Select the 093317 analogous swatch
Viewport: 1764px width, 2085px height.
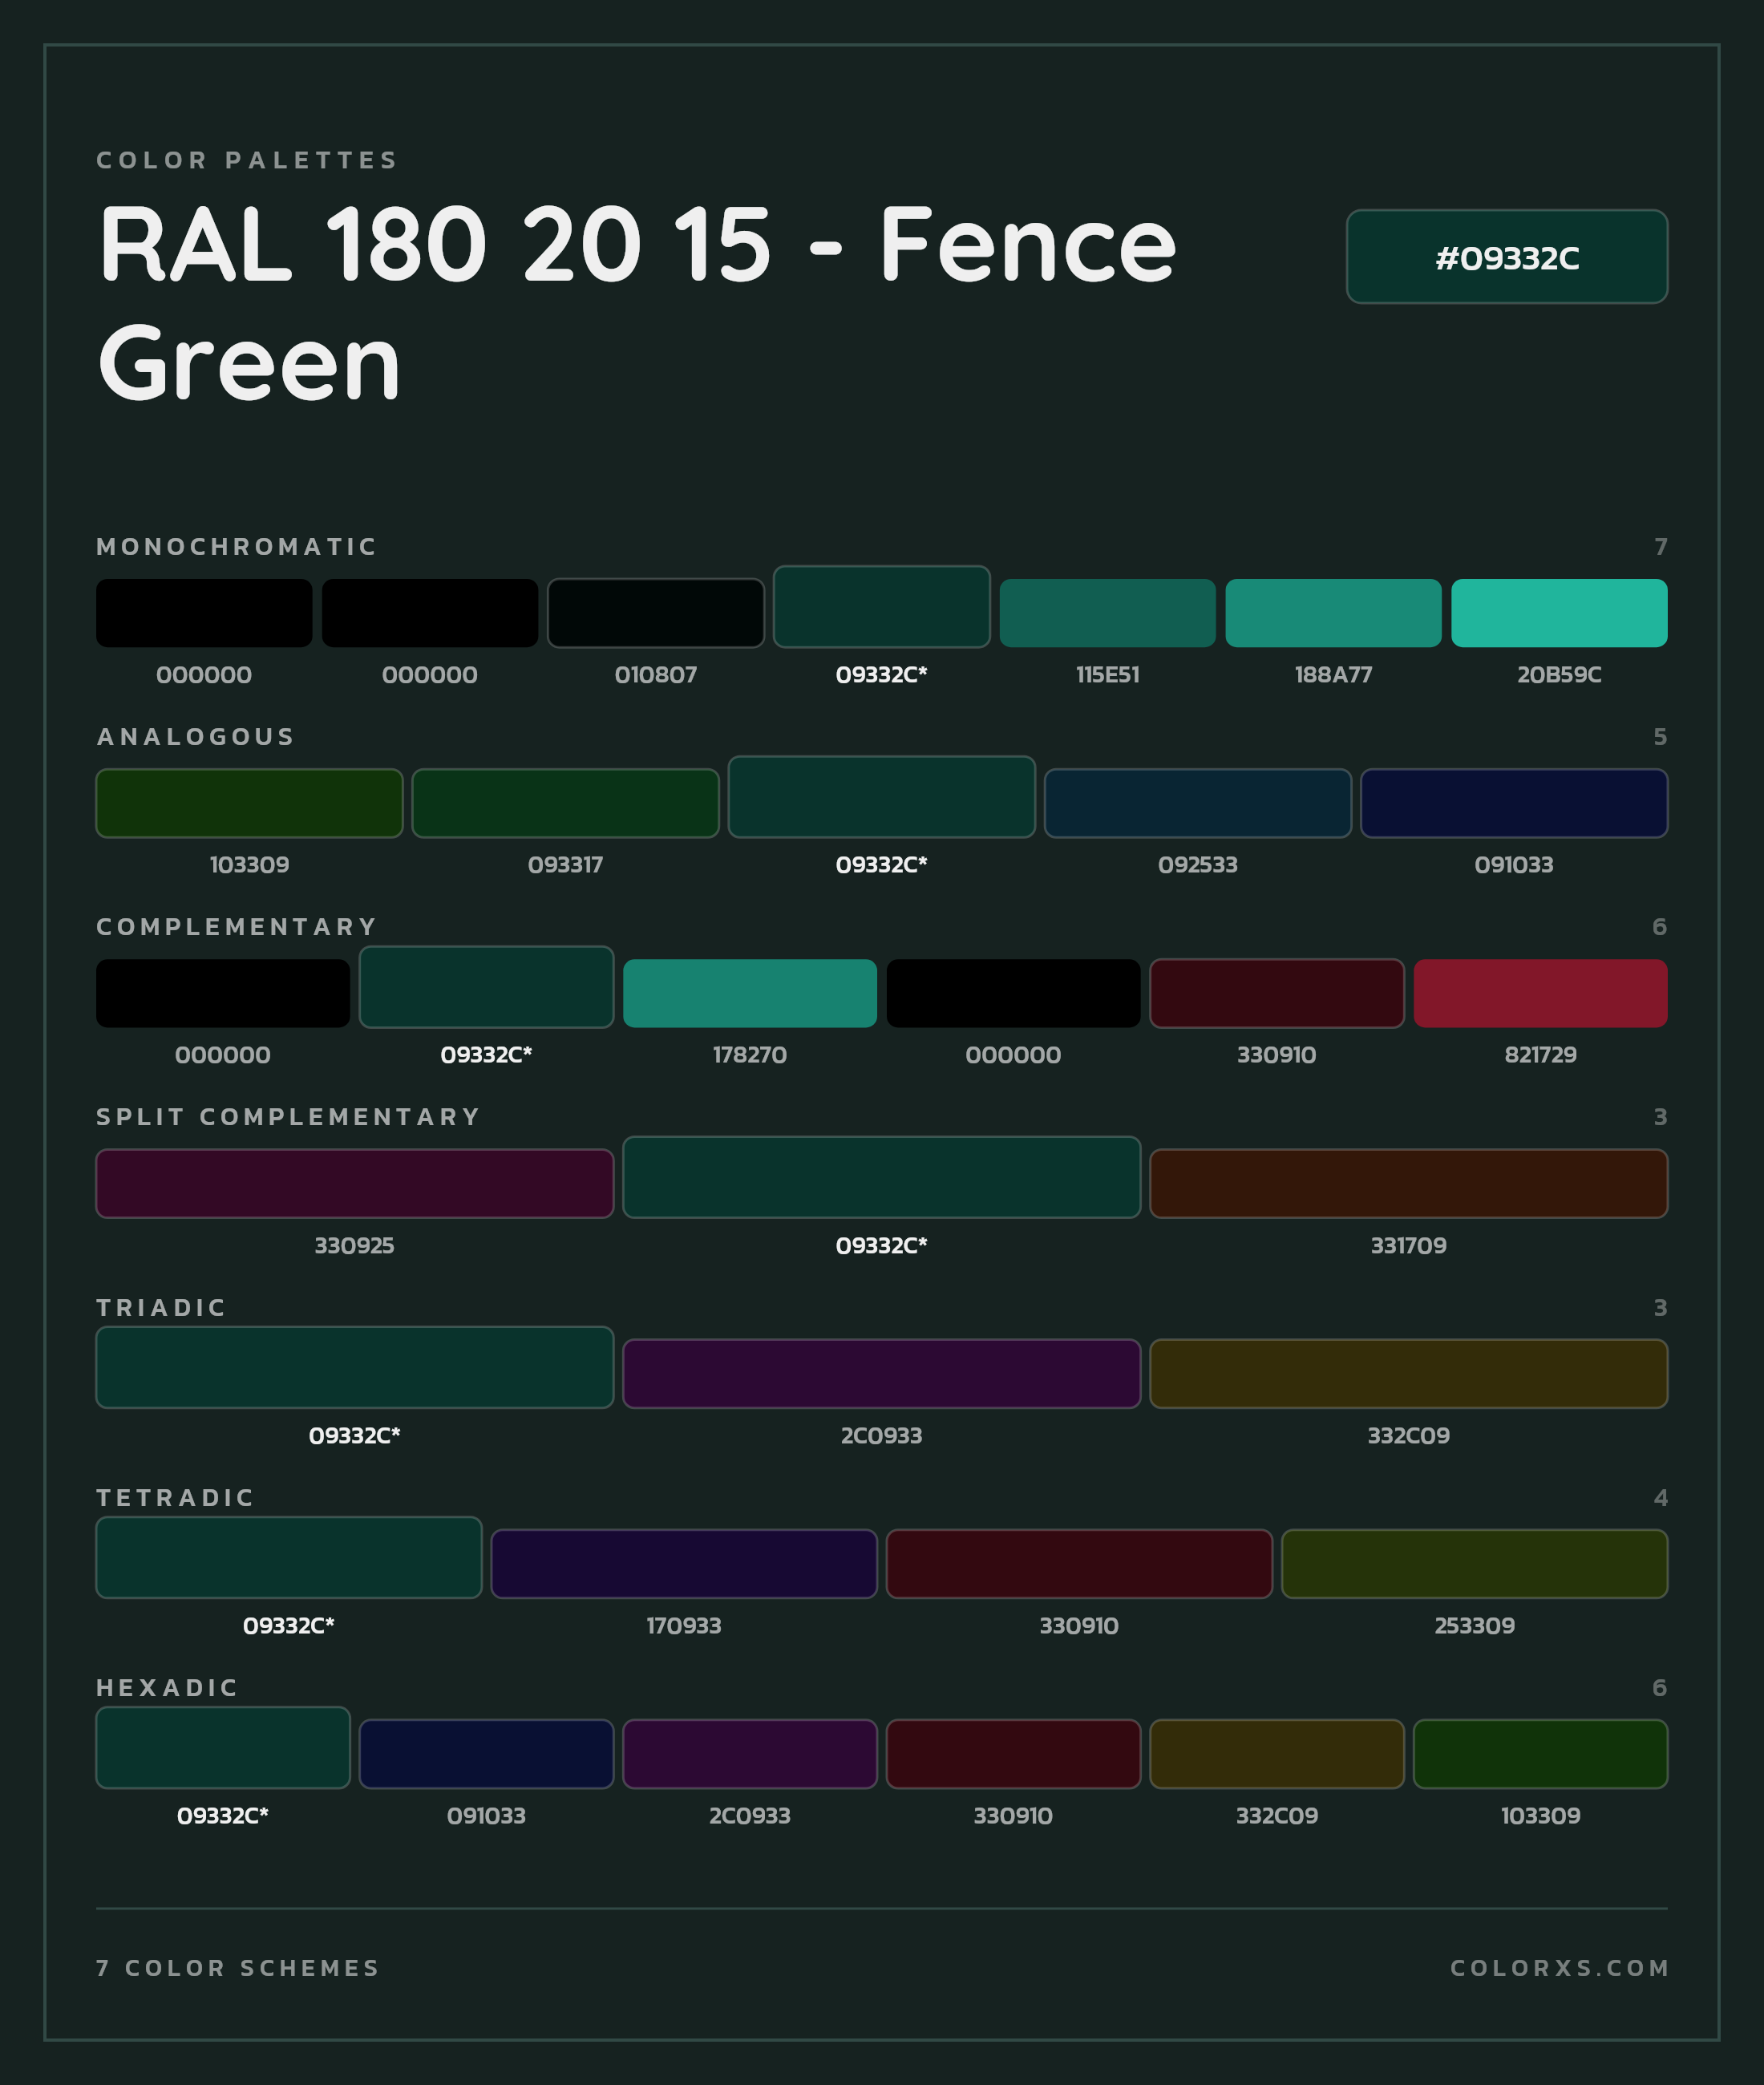pyautogui.click(x=565, y=803)
